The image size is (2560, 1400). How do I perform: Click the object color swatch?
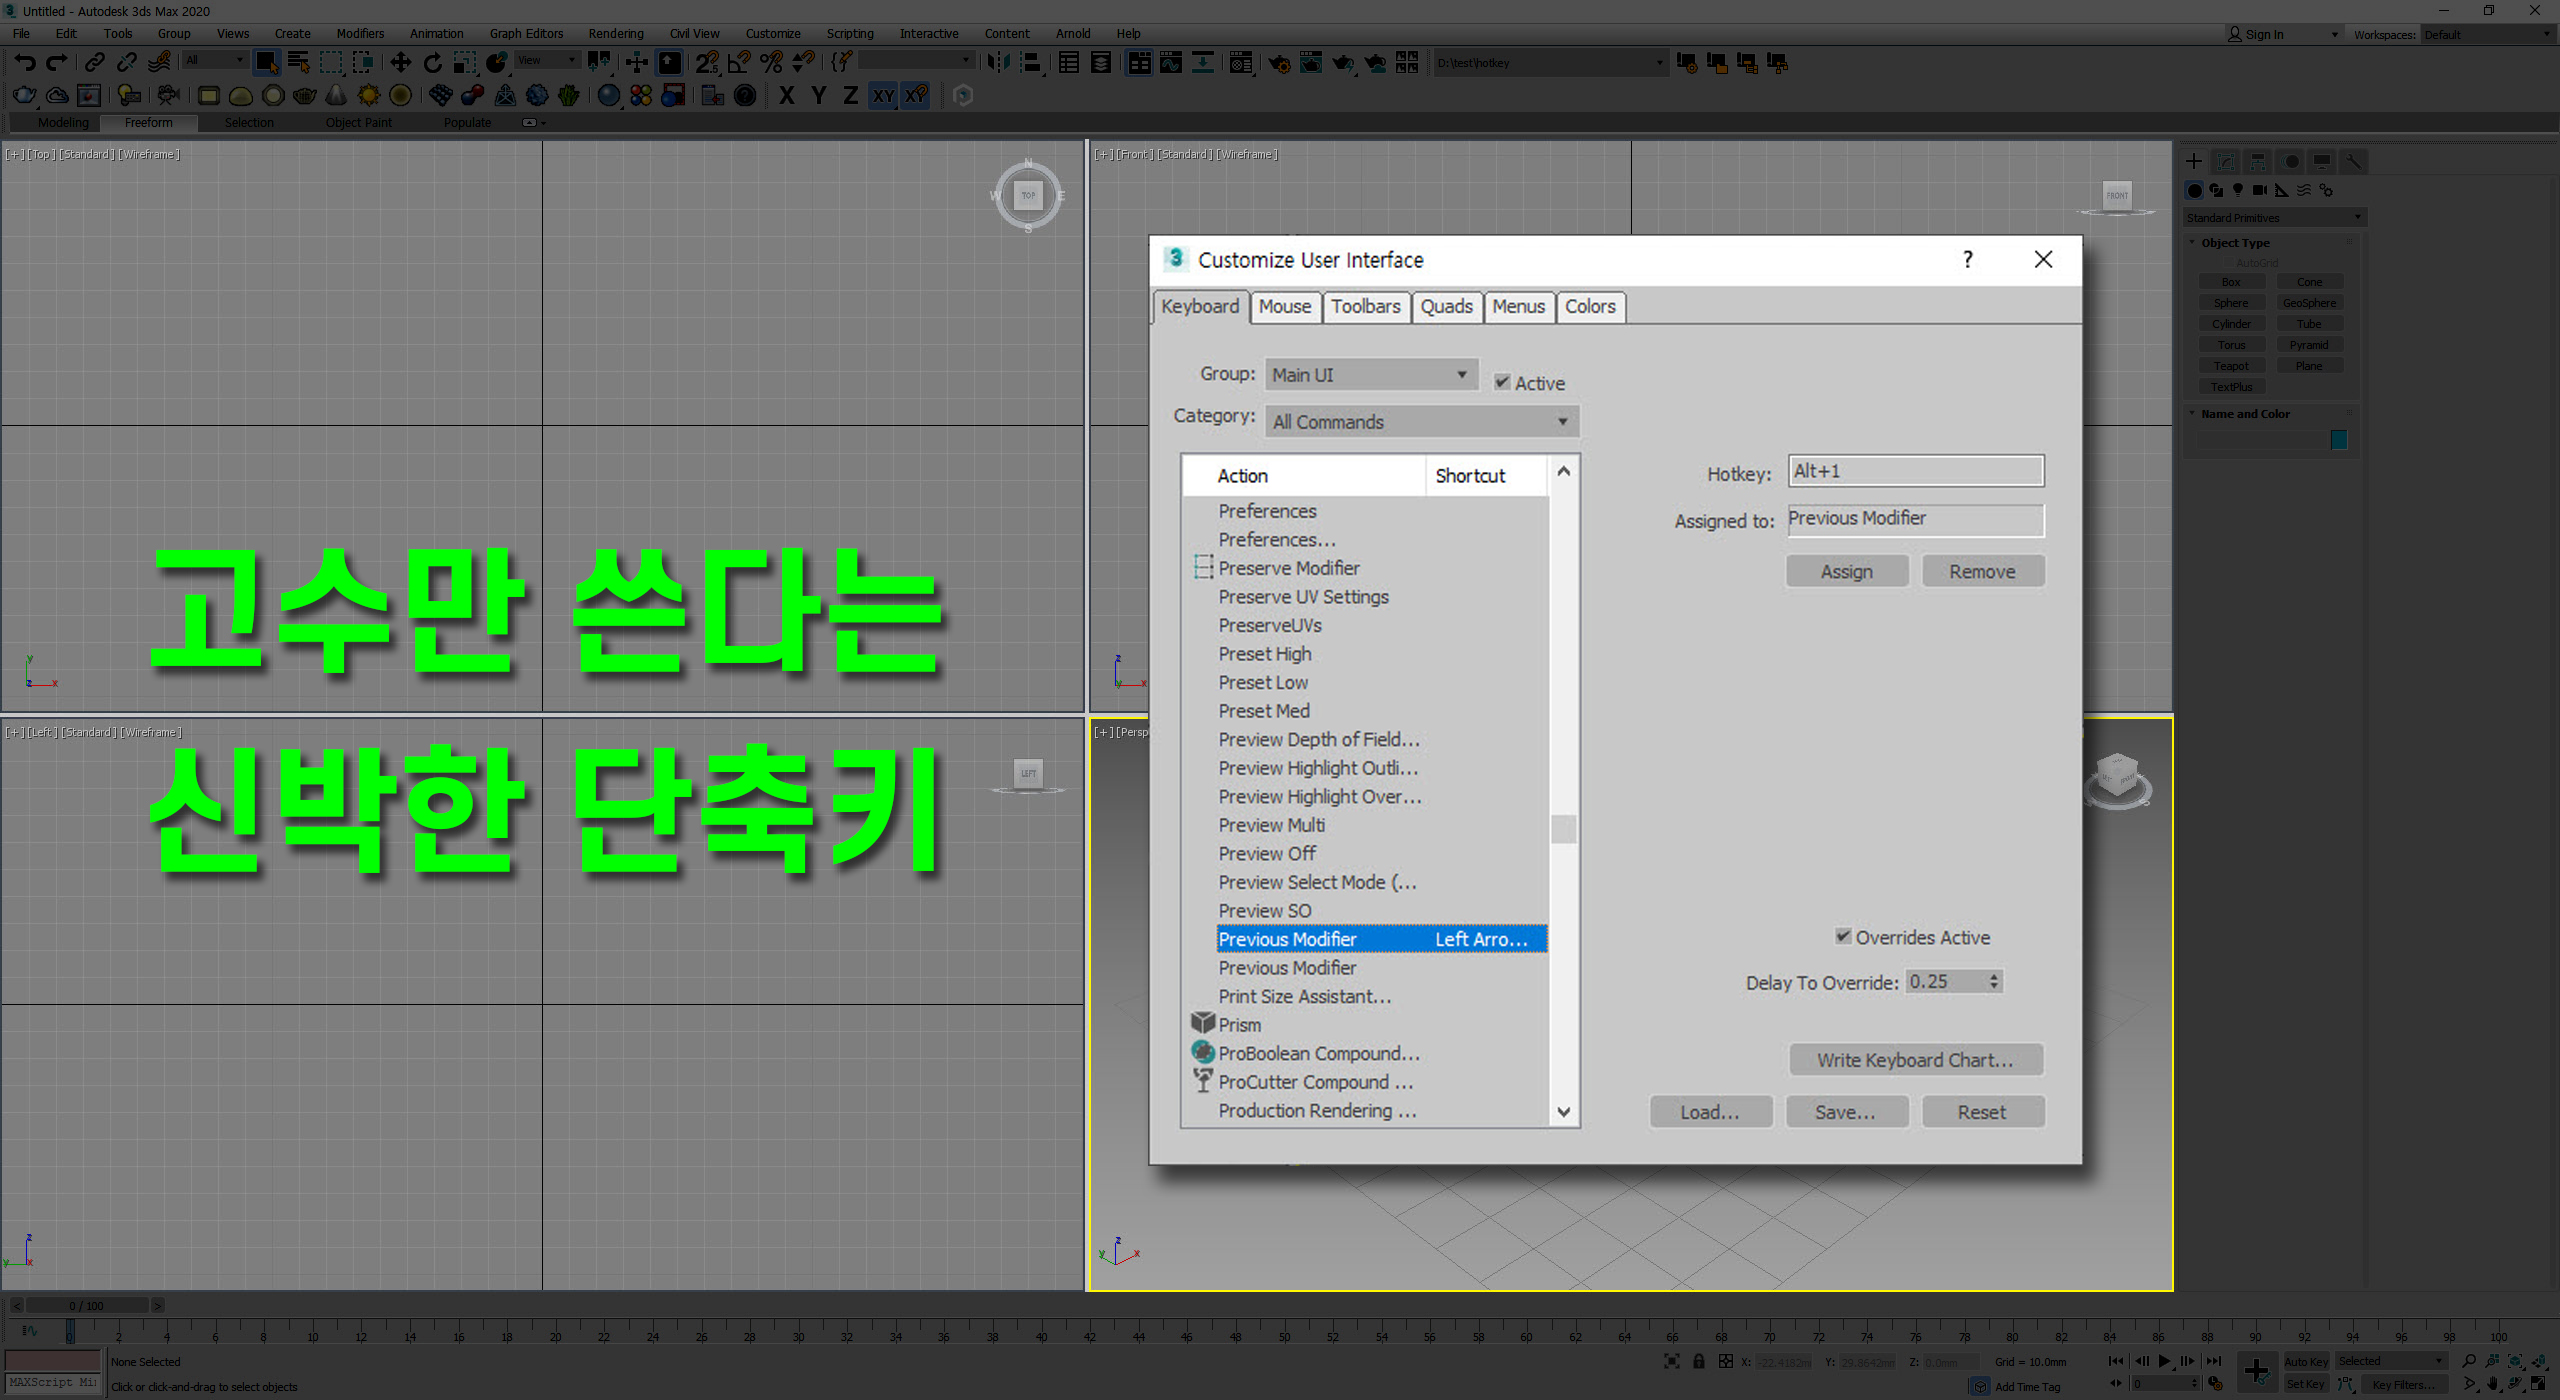[2338, 440]
